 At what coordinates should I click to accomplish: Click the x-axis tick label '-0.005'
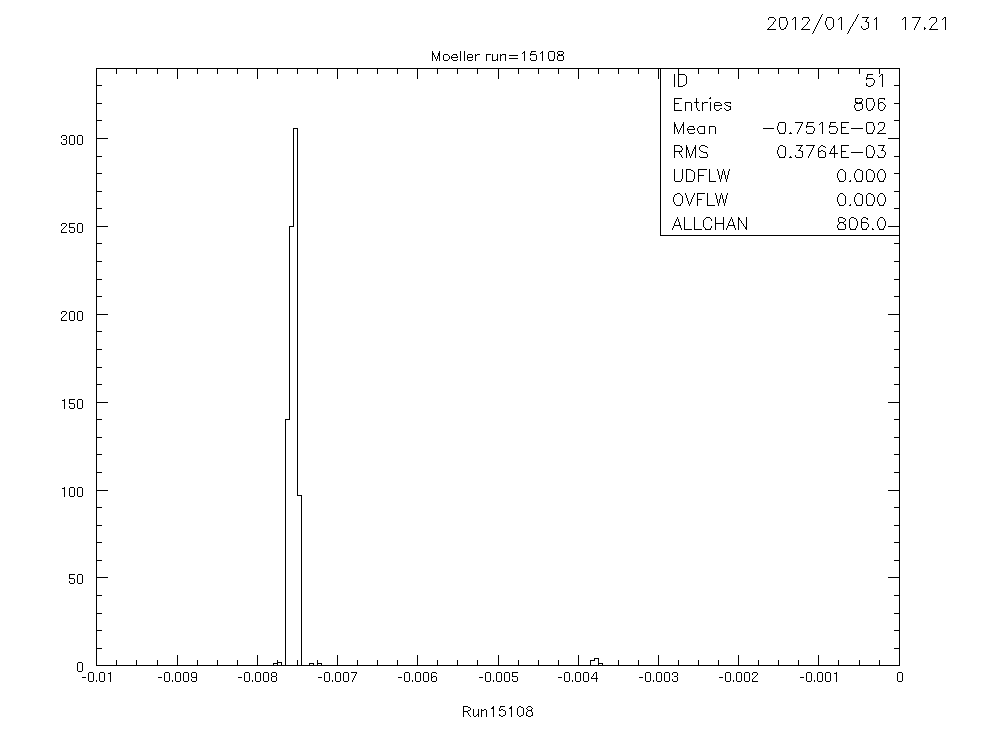coord(498,678)
